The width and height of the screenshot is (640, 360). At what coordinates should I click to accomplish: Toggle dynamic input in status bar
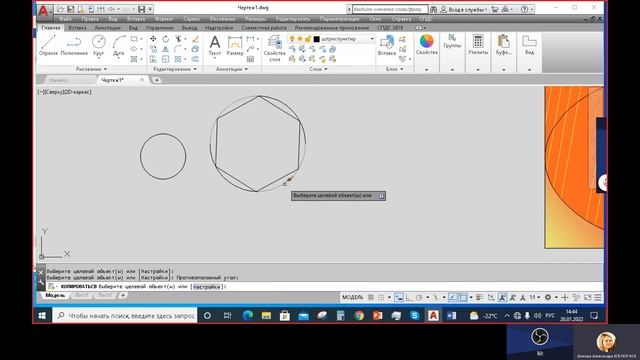pos(399,298)
